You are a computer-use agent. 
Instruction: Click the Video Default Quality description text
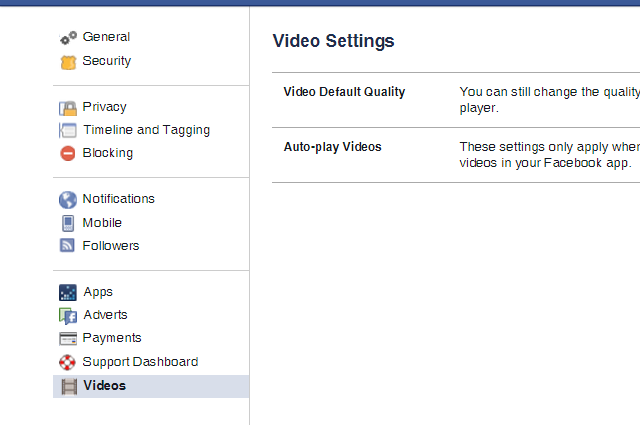click(548, 100)
